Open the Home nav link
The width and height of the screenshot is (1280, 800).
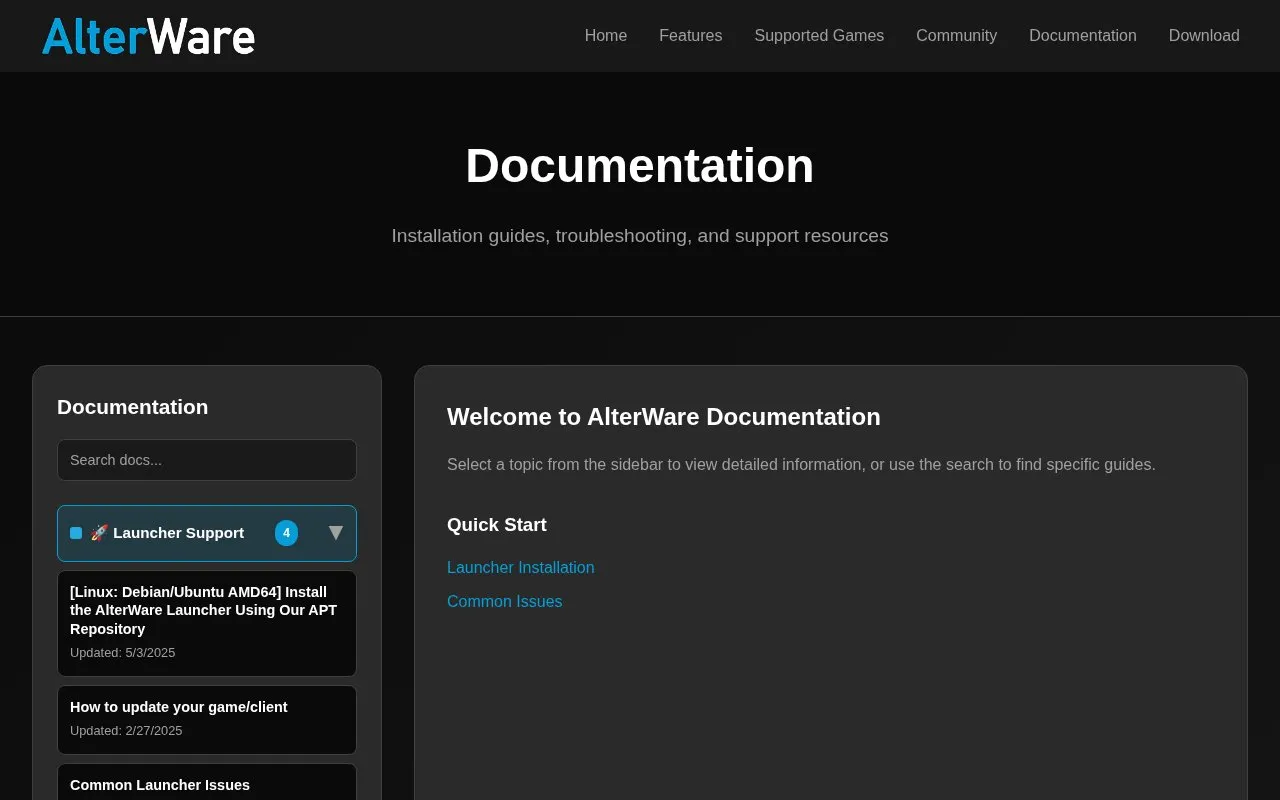click(x=606, y=36)
